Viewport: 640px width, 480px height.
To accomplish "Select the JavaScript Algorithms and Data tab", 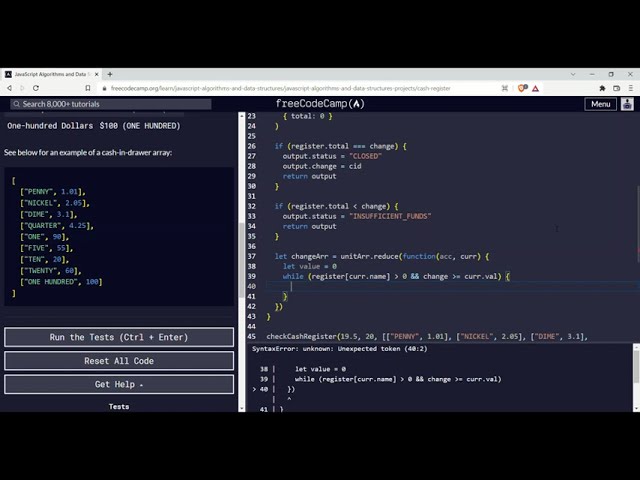I will coord(50,74).
